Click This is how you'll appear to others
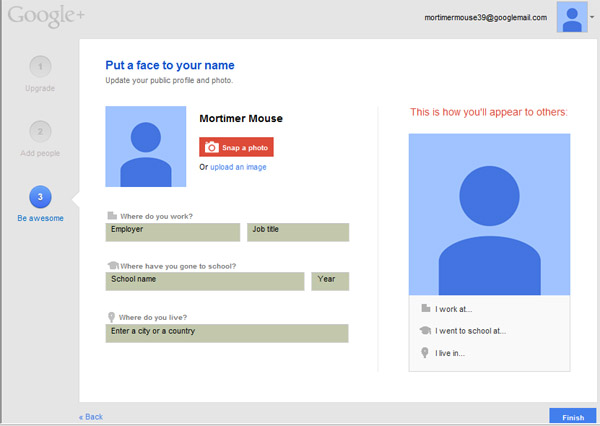The image size is (600, 426). tap(489, 112)
